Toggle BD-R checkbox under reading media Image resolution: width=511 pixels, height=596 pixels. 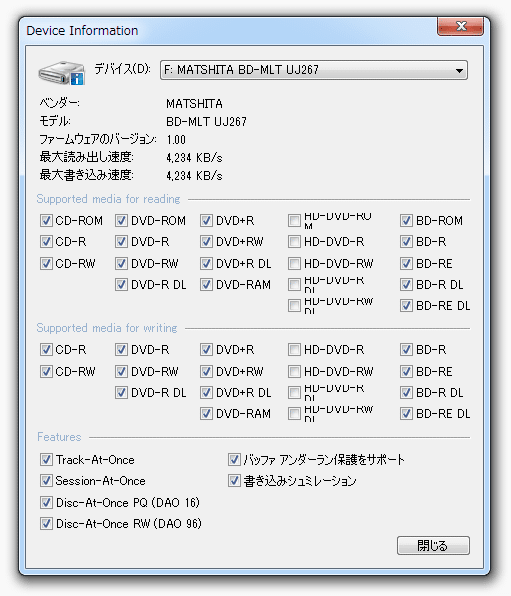(406, 241)
